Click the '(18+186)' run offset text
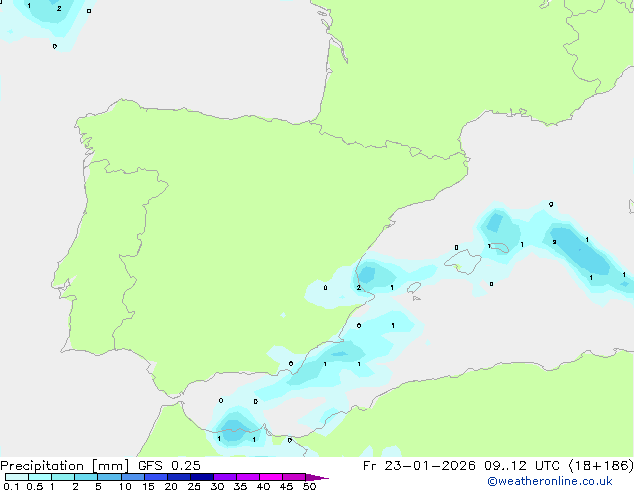634x490 pixels. tap(601, 466)
